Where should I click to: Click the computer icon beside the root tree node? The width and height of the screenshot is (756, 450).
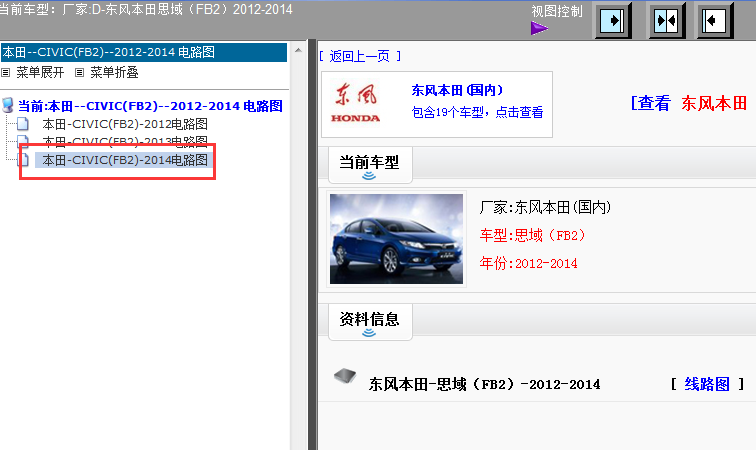tap(8, 105)
